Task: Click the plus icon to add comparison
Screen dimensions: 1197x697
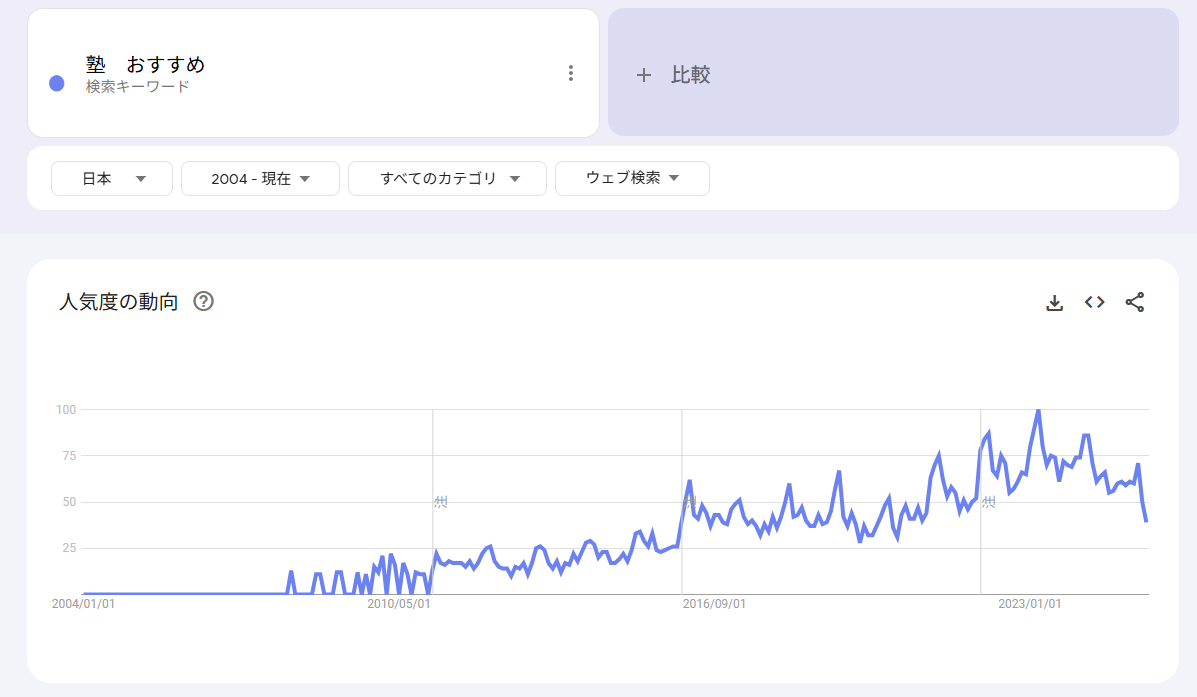Action: [645, 74]
